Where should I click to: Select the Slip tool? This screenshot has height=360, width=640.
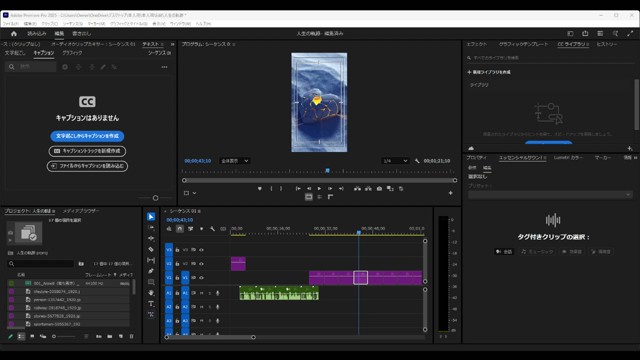click(x=151, y=260)
